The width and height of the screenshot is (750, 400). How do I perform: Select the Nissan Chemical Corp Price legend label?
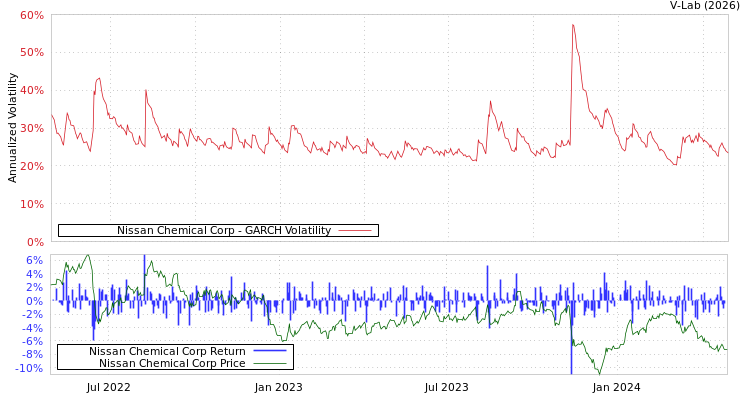pos(172,363)
